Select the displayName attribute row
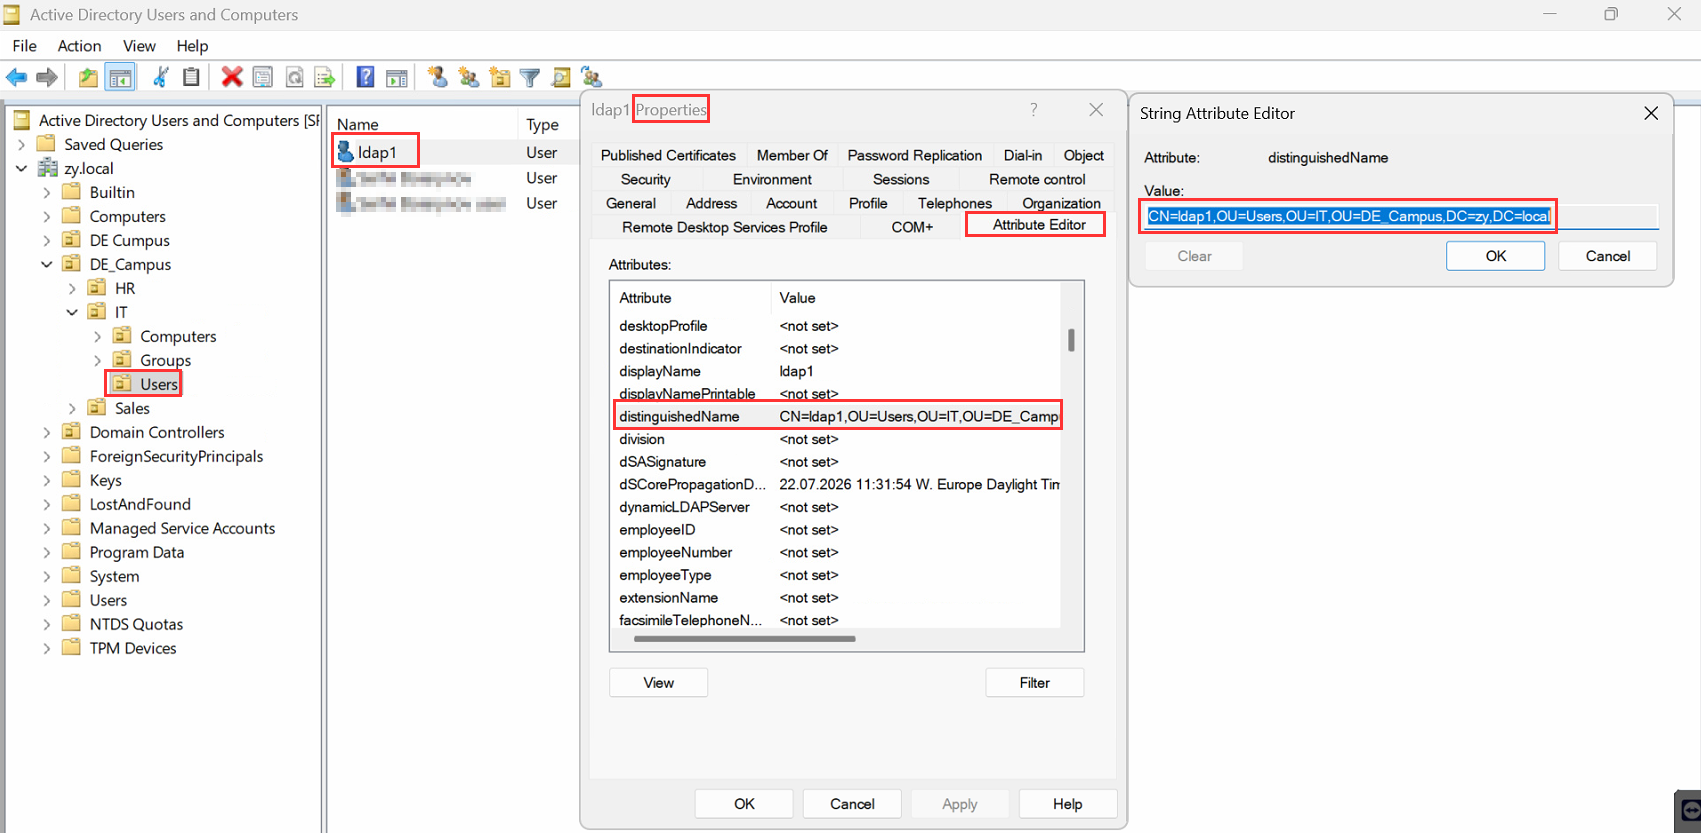 pyautogui.click(x=836, y=371)
